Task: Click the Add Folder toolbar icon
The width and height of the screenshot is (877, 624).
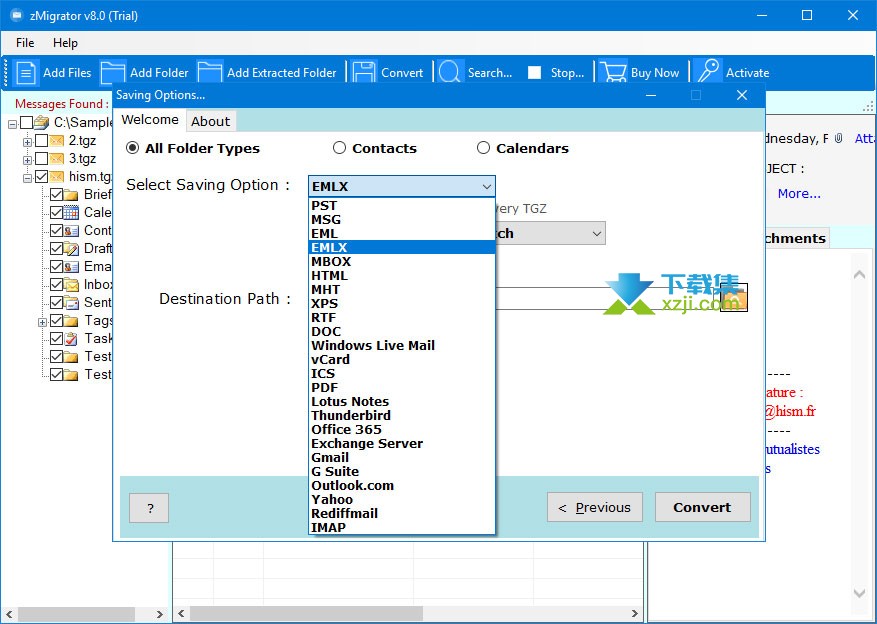Action: coord(112,73)
